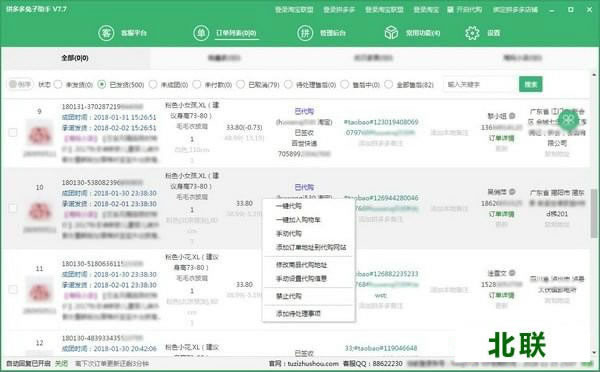This screenshot has width=600, height=372.
Task: Click the 开启代购 icon in title bar
Action: 450,9
